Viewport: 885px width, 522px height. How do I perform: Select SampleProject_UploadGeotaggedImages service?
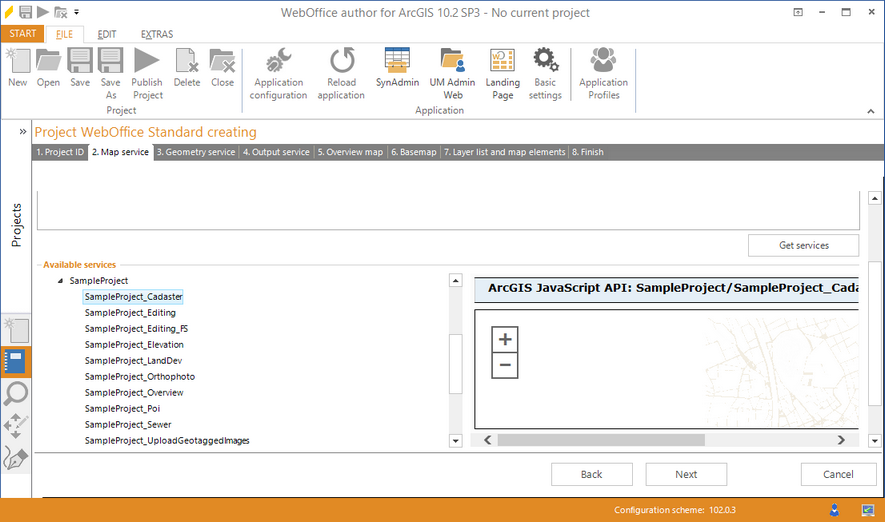point(167,441)
